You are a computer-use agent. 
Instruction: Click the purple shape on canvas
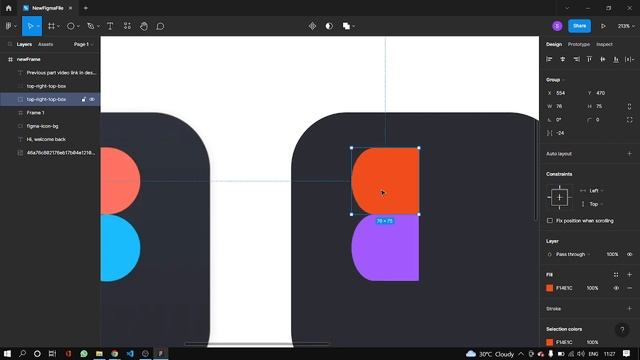385,248
